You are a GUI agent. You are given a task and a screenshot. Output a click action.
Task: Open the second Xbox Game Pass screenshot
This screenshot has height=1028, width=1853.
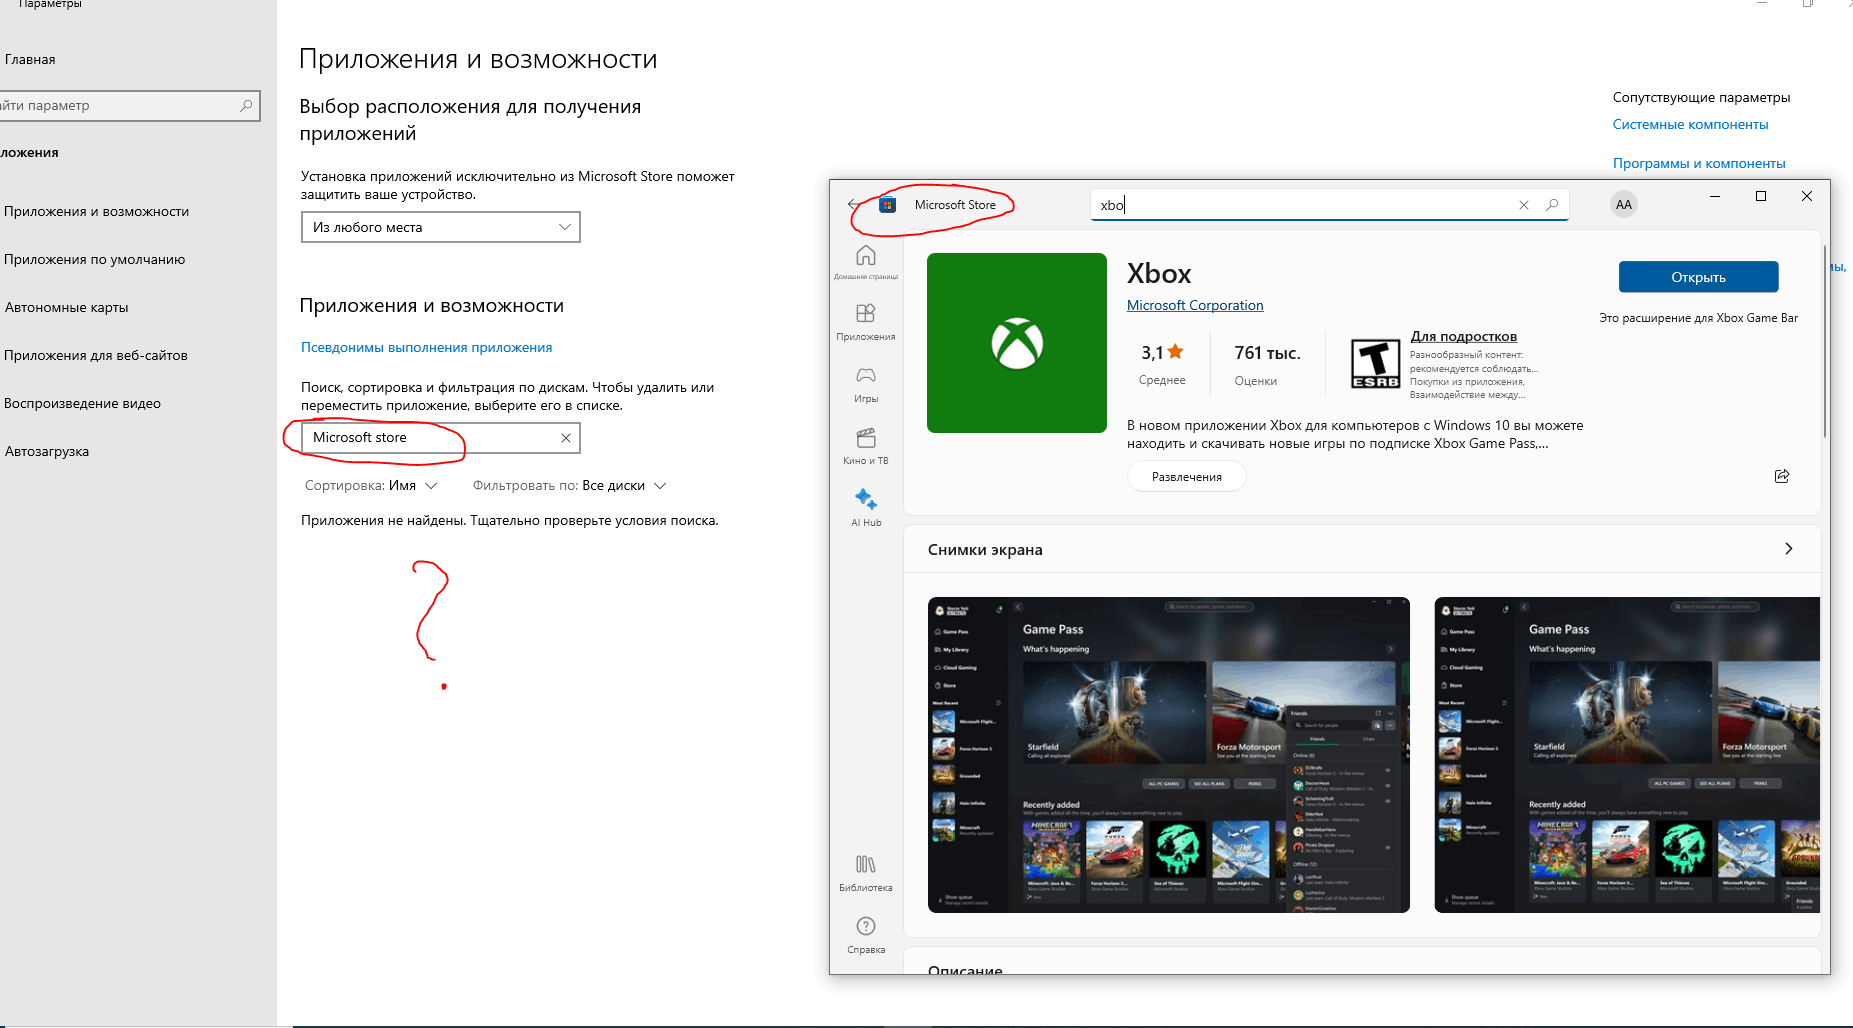(x=1627, y=755)
